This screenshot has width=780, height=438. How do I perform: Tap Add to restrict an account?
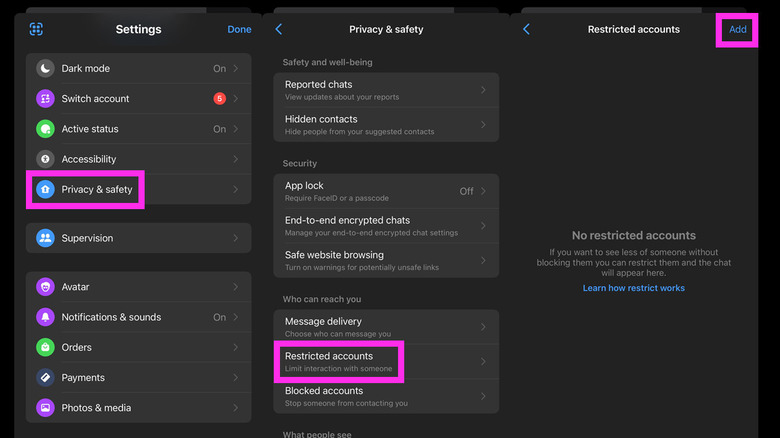[x=737, y=29]
